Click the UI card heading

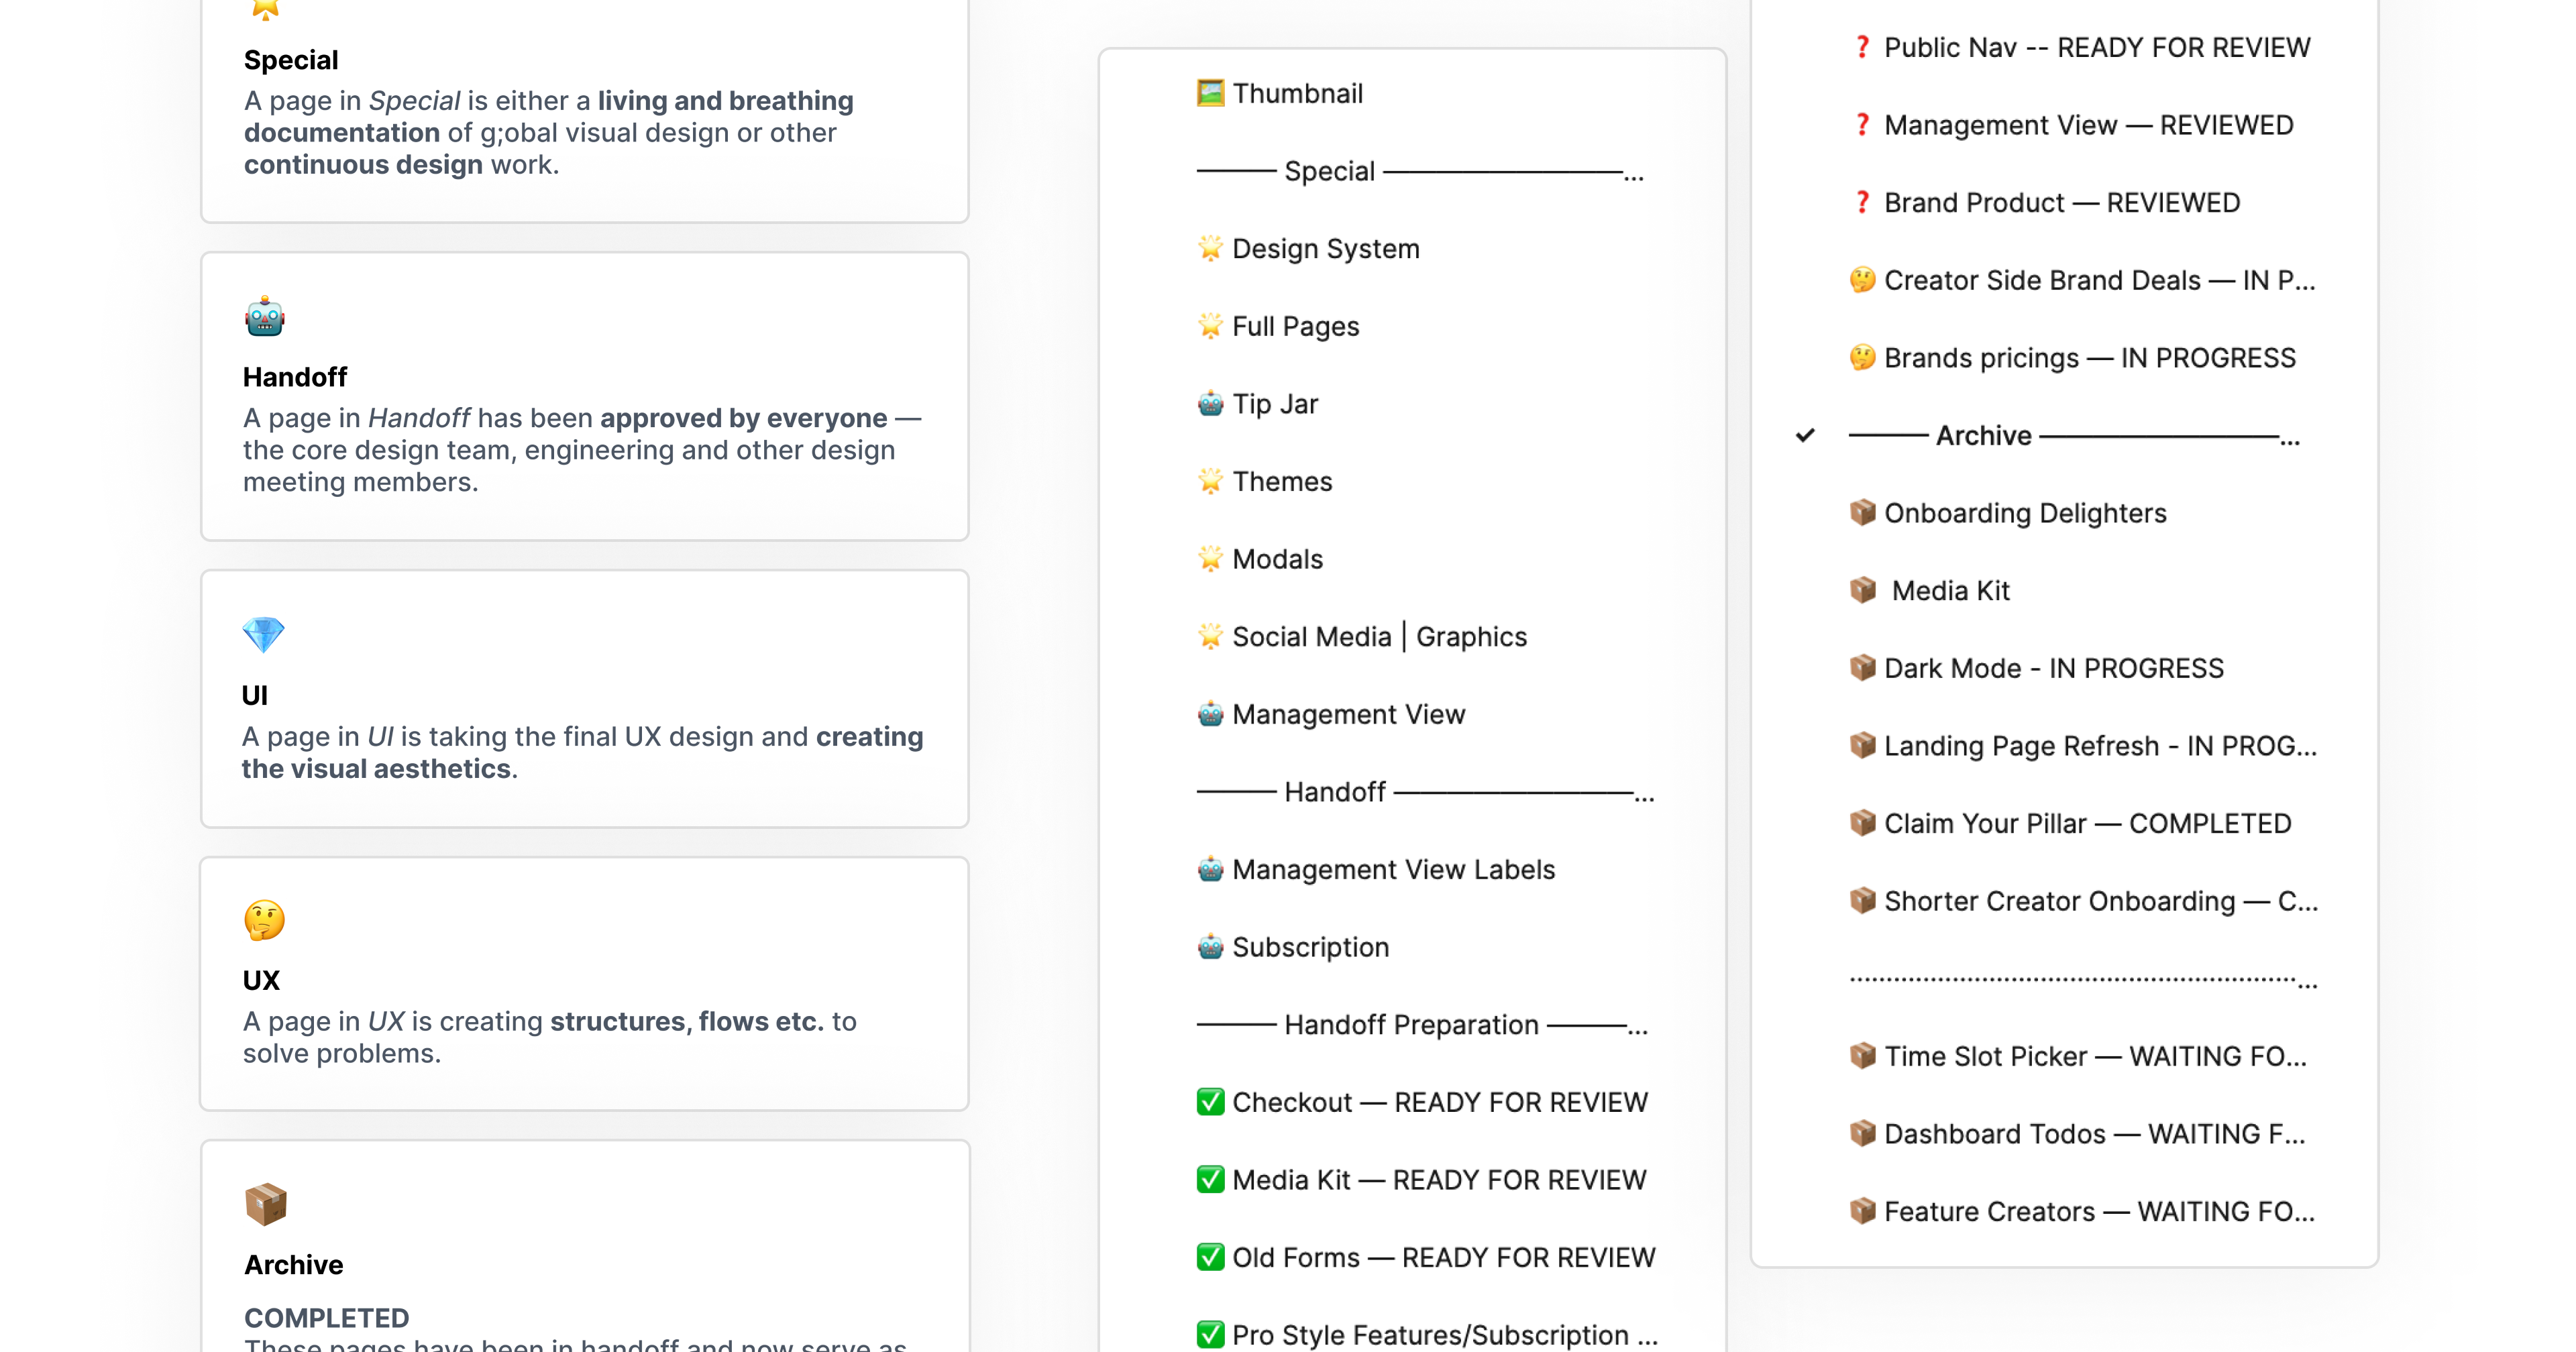click(255, 695)
